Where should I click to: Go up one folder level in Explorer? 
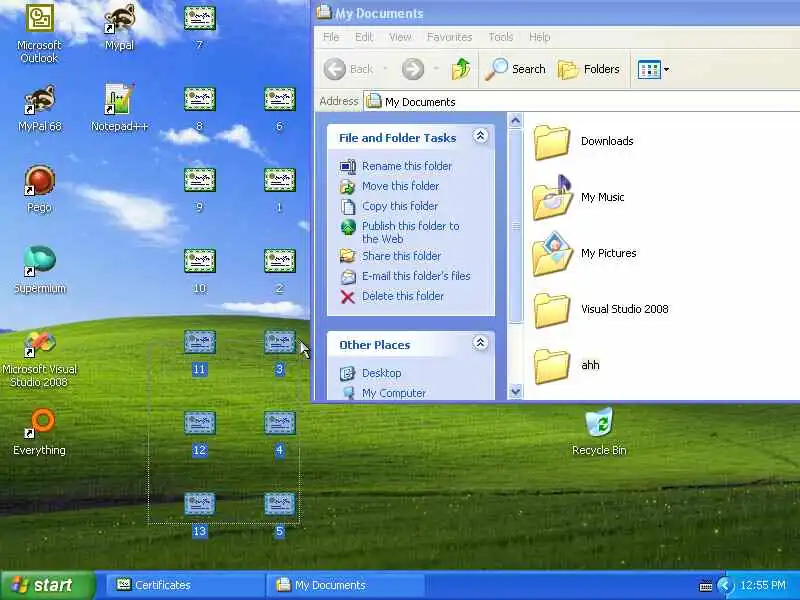[461, 69]
